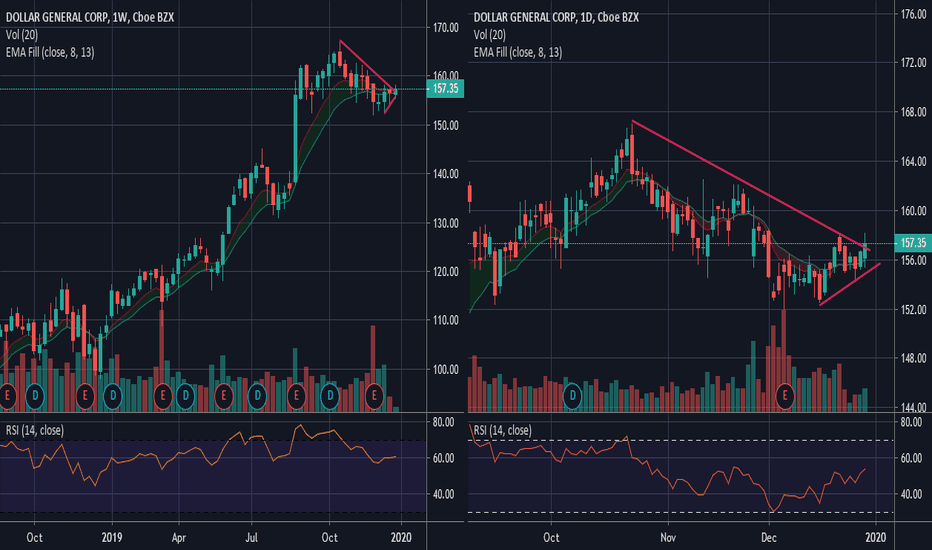Click weekly chart dividend marker above the Jul label
Screen dimensions: 932x550
(257, 395)
